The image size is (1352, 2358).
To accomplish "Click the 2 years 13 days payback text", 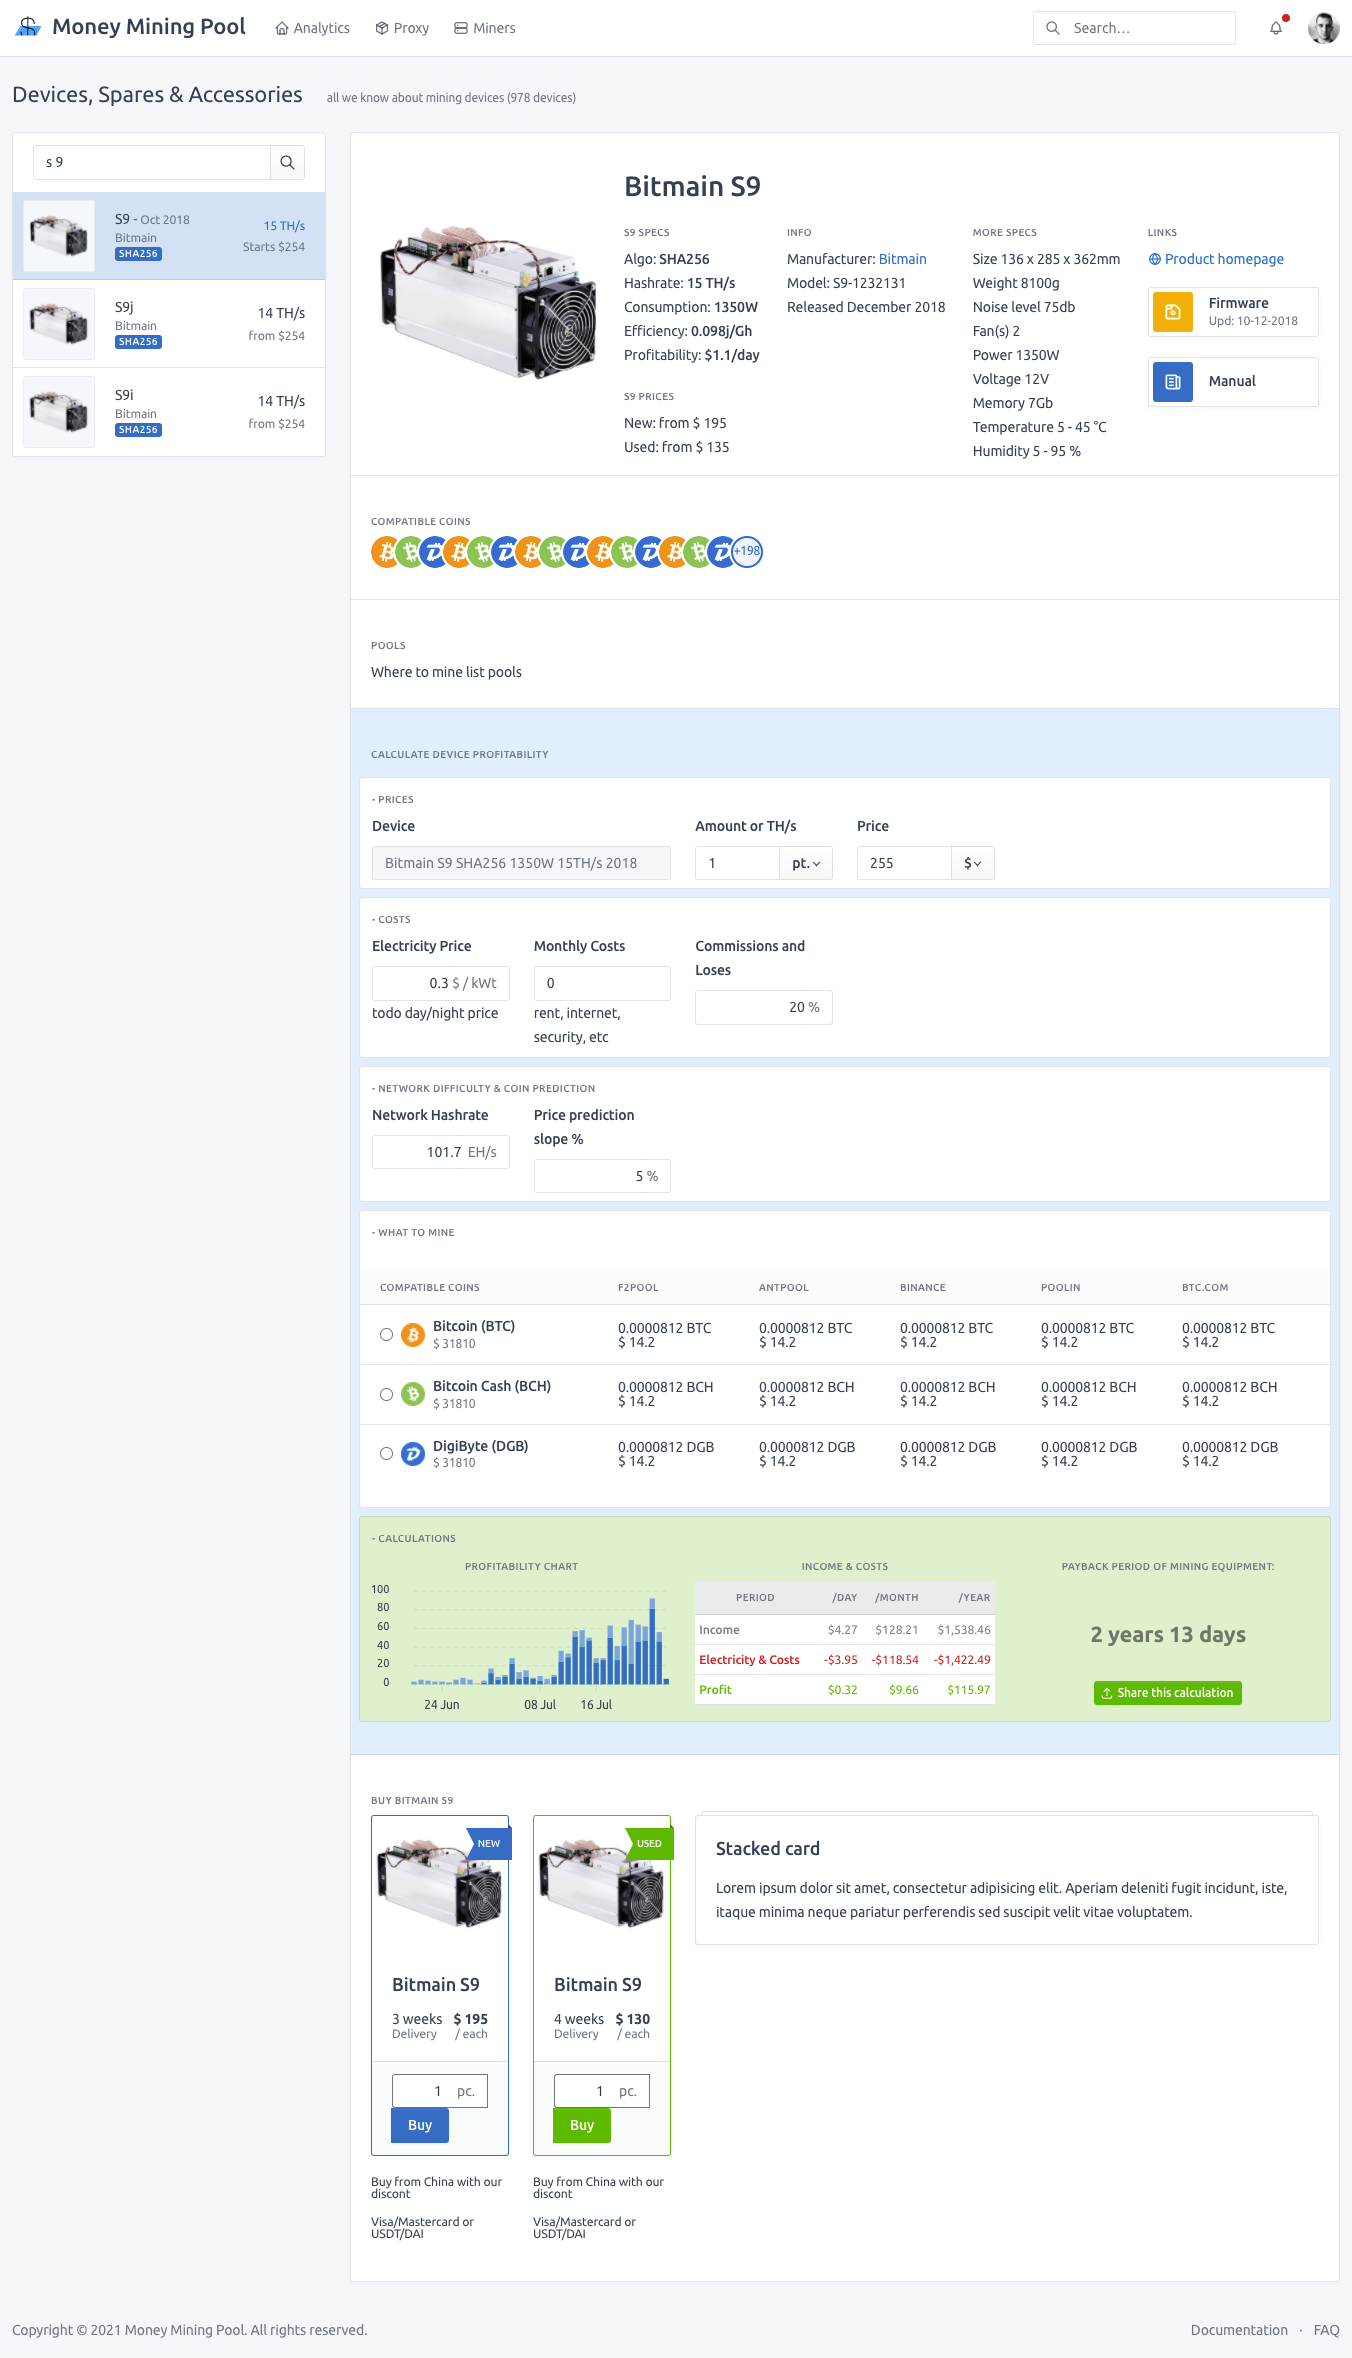I will click(1168, 1634).
